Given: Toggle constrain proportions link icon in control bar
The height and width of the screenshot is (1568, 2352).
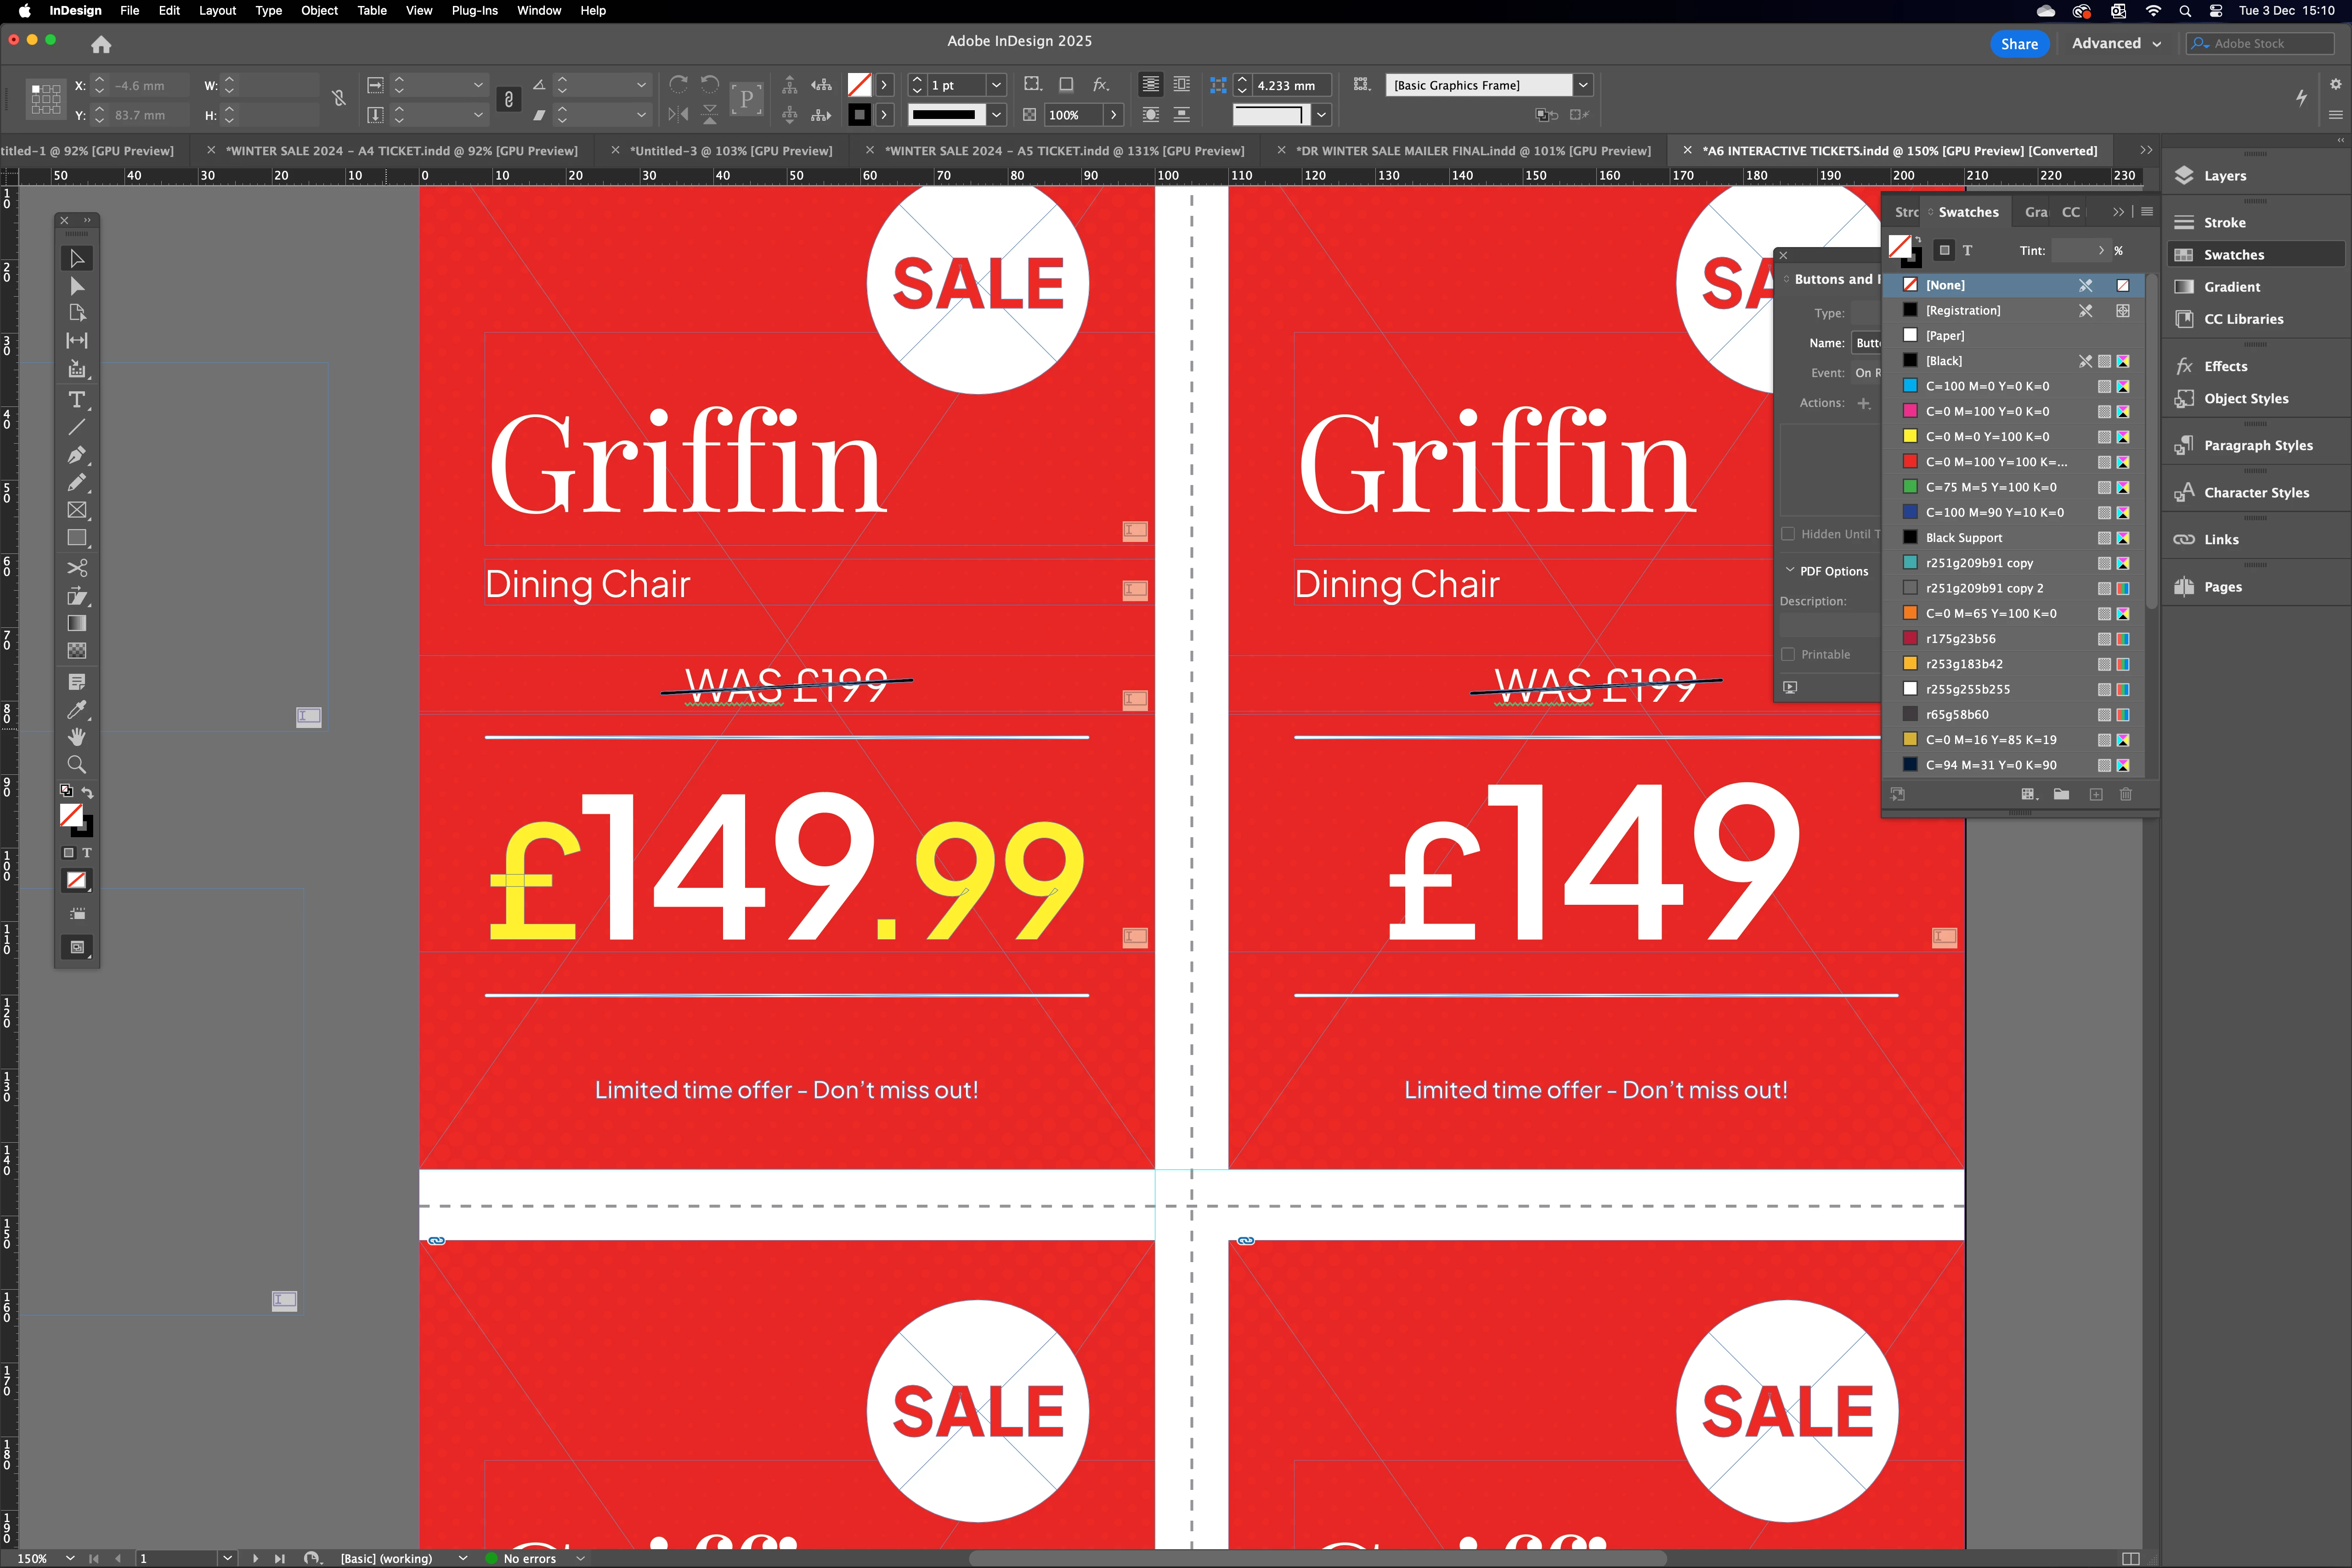Looking at the screenshot, I should point(509,99).
